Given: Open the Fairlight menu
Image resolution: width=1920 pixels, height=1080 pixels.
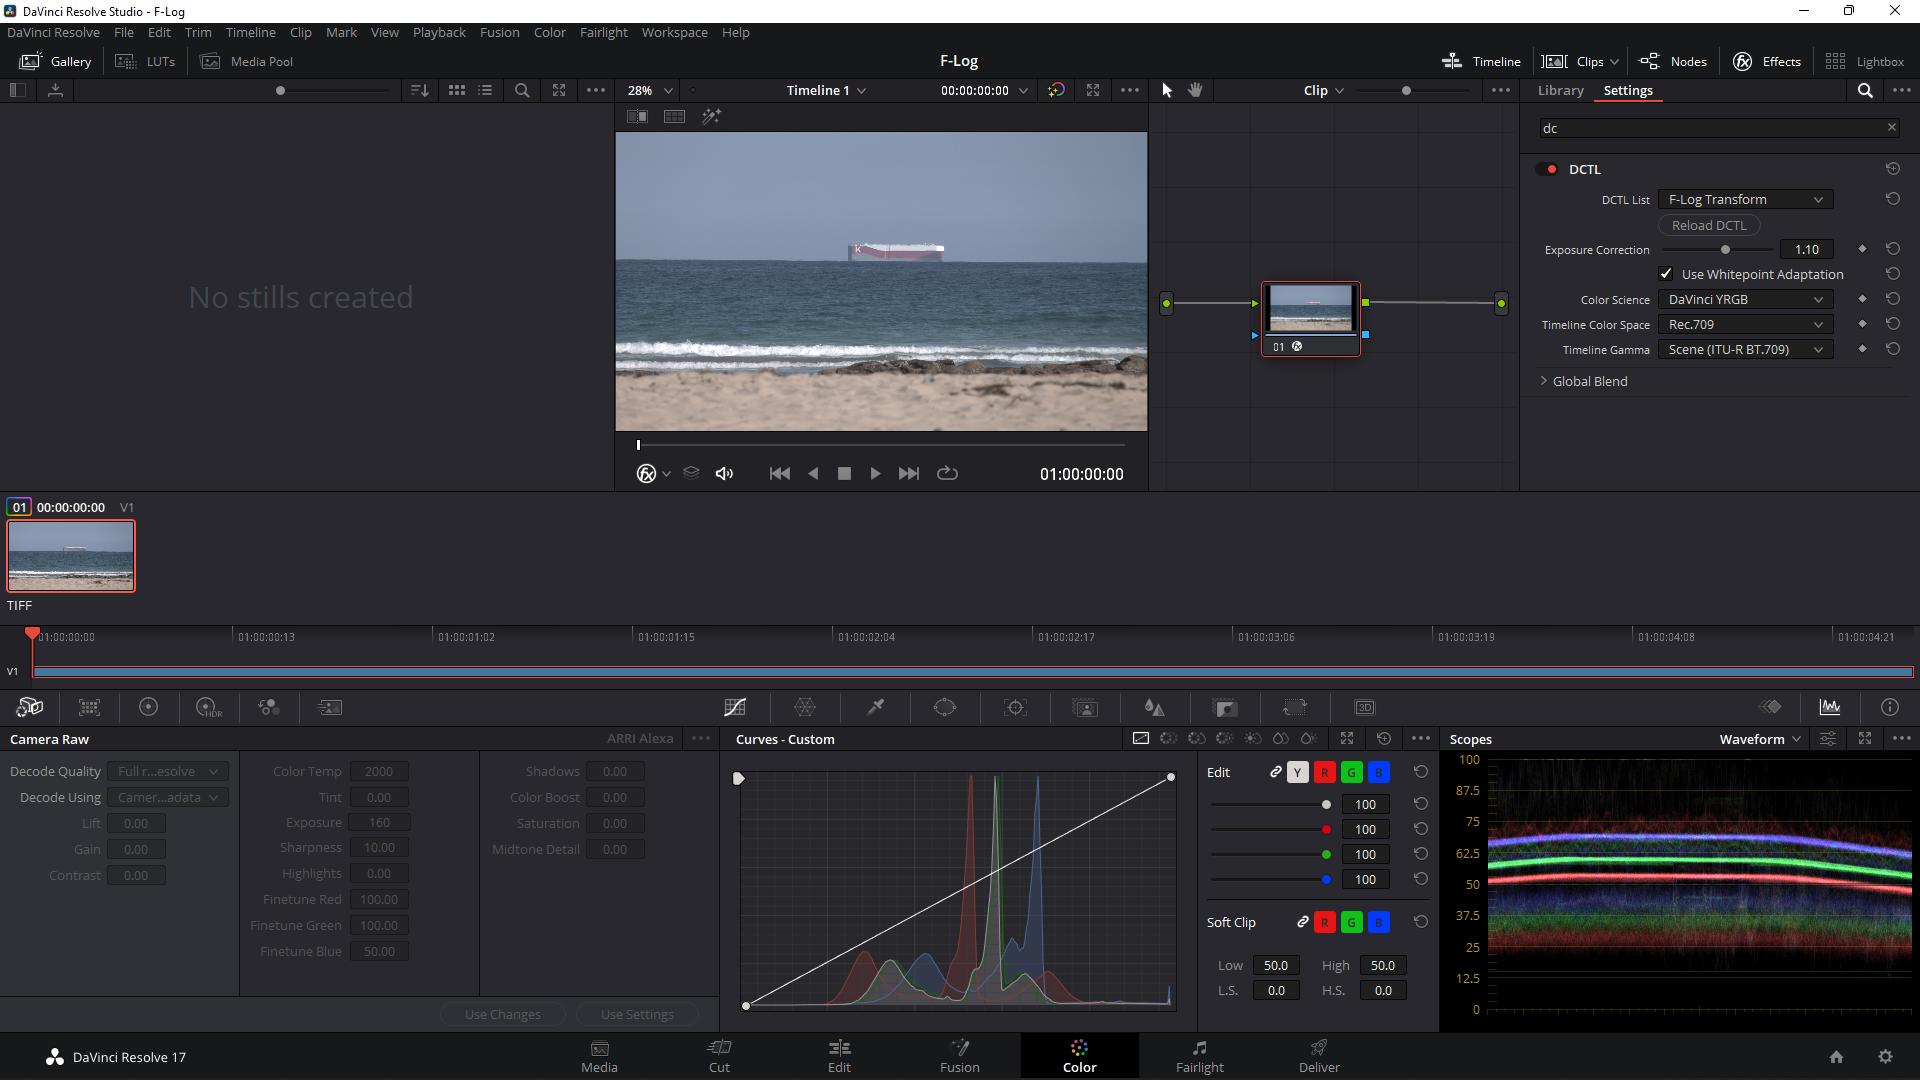Looking at the screenshot, I should point(603,32).
